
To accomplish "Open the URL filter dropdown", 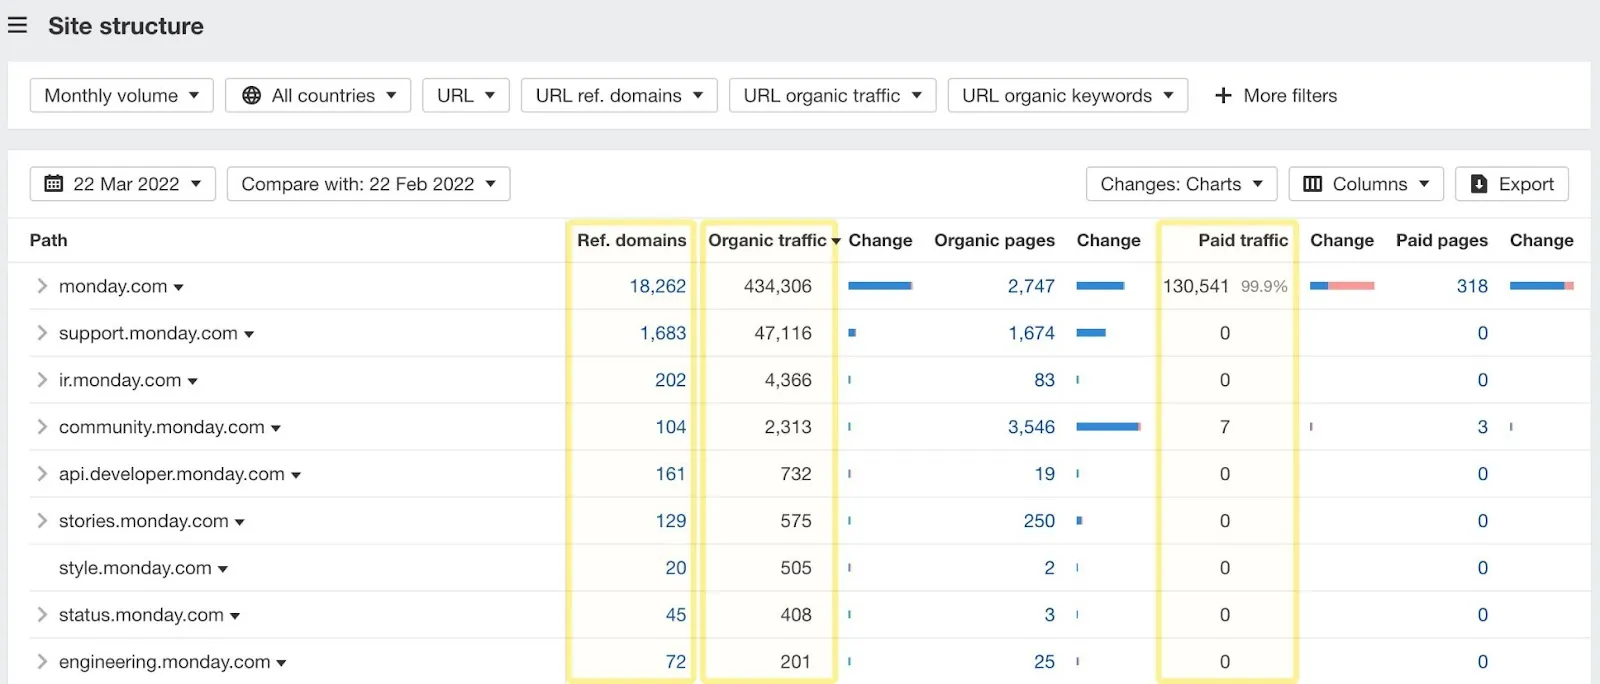I will tap(466, 95).
